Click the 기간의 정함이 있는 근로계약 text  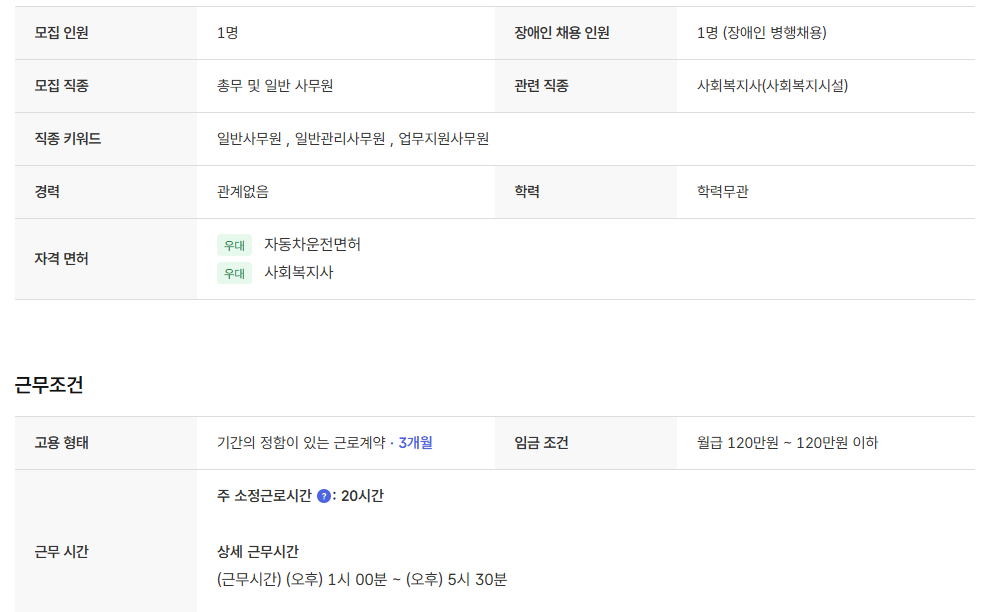[x=301, y=442]
